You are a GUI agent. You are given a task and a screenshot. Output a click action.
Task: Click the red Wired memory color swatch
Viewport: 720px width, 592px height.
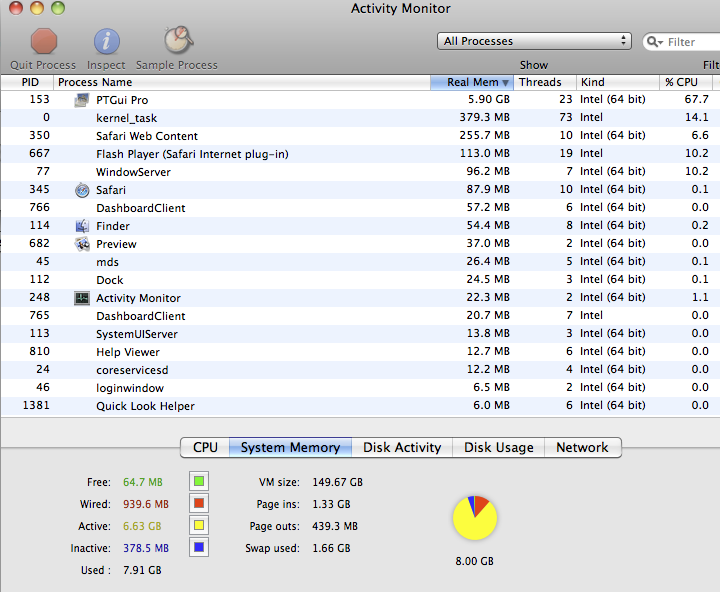[199, 503]
